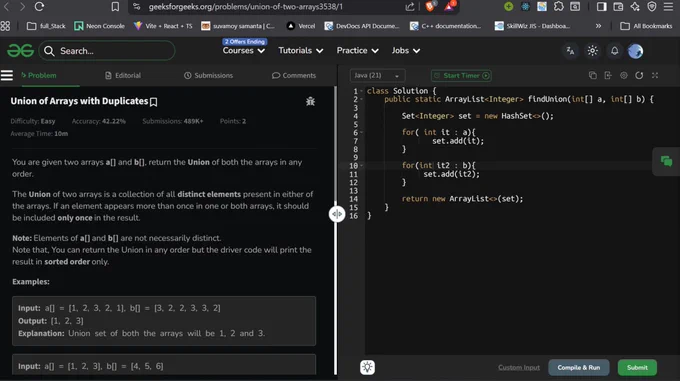Open the Vite + React + TS bookmark

tap(163, 26)
